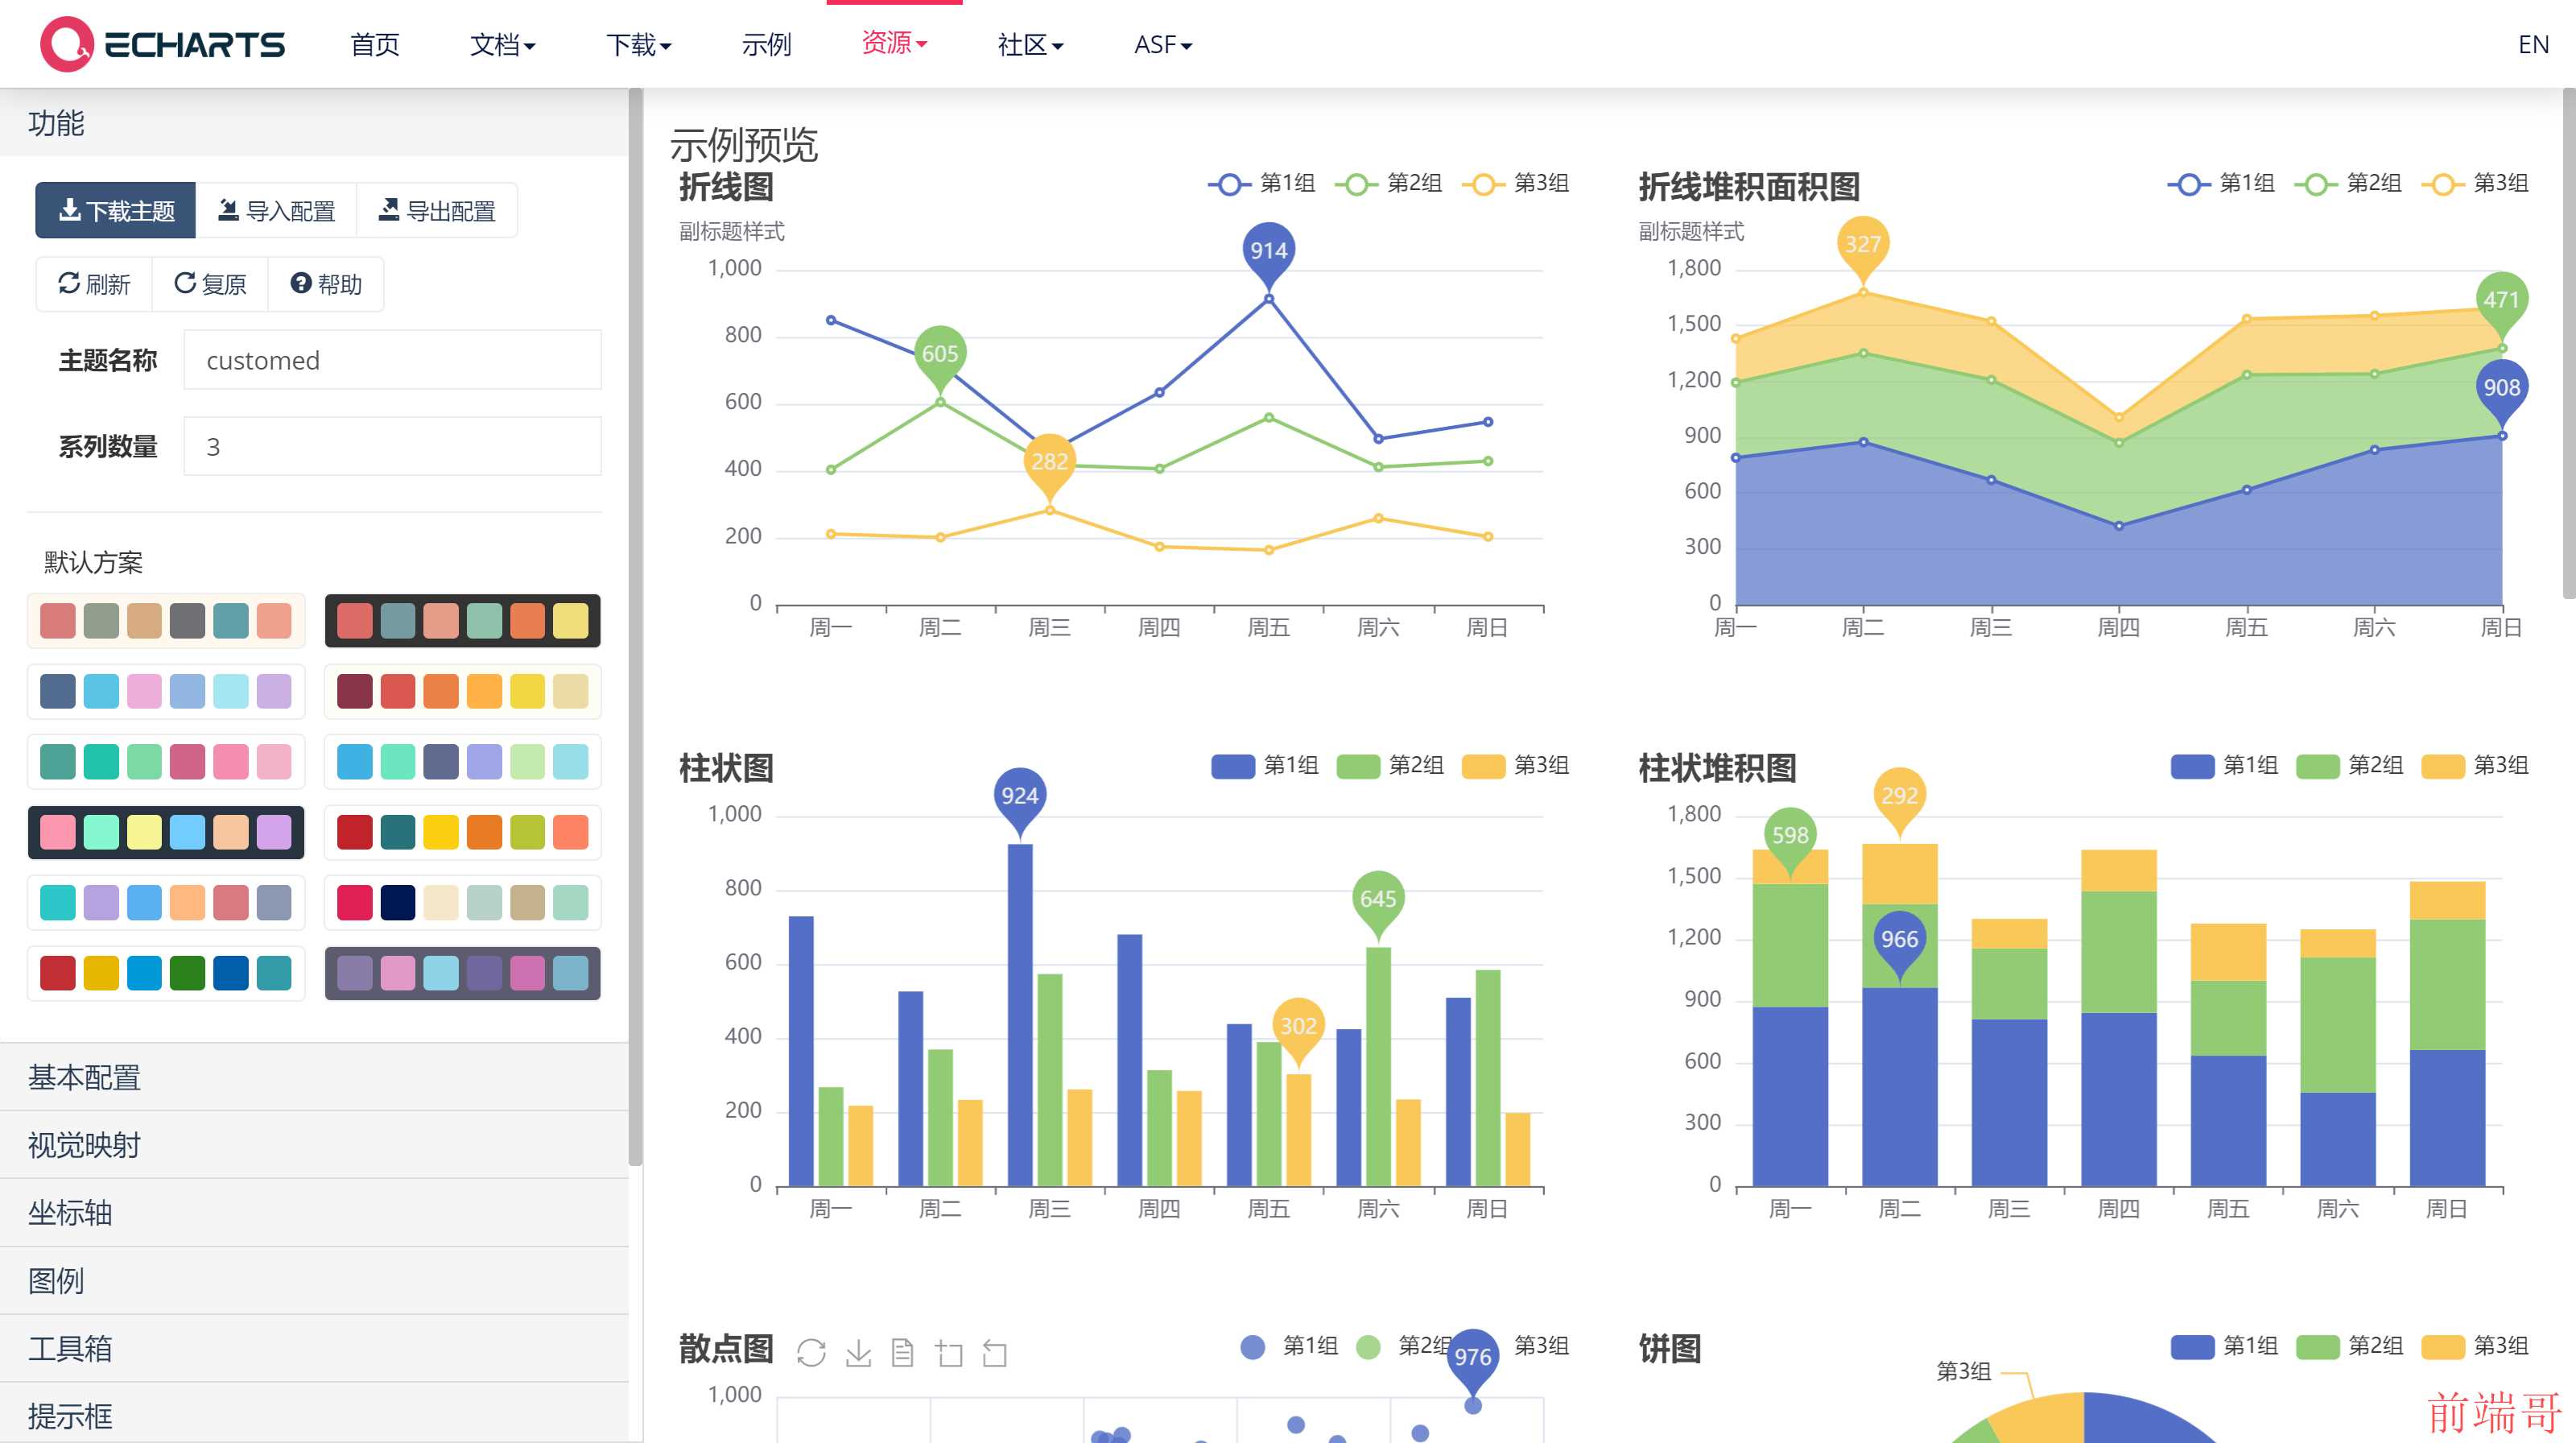Select palette starting with dark red and yellow
Screen dimensions: 2576x1443
pos(166,973)
